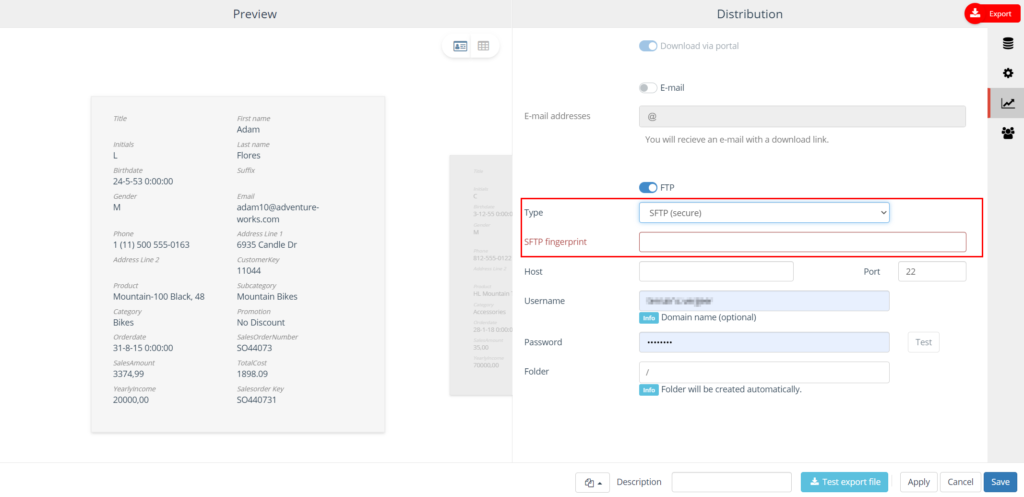Switch preview to card view
The height and width of the screenshot is (497, 1024).
pos(460,46)
